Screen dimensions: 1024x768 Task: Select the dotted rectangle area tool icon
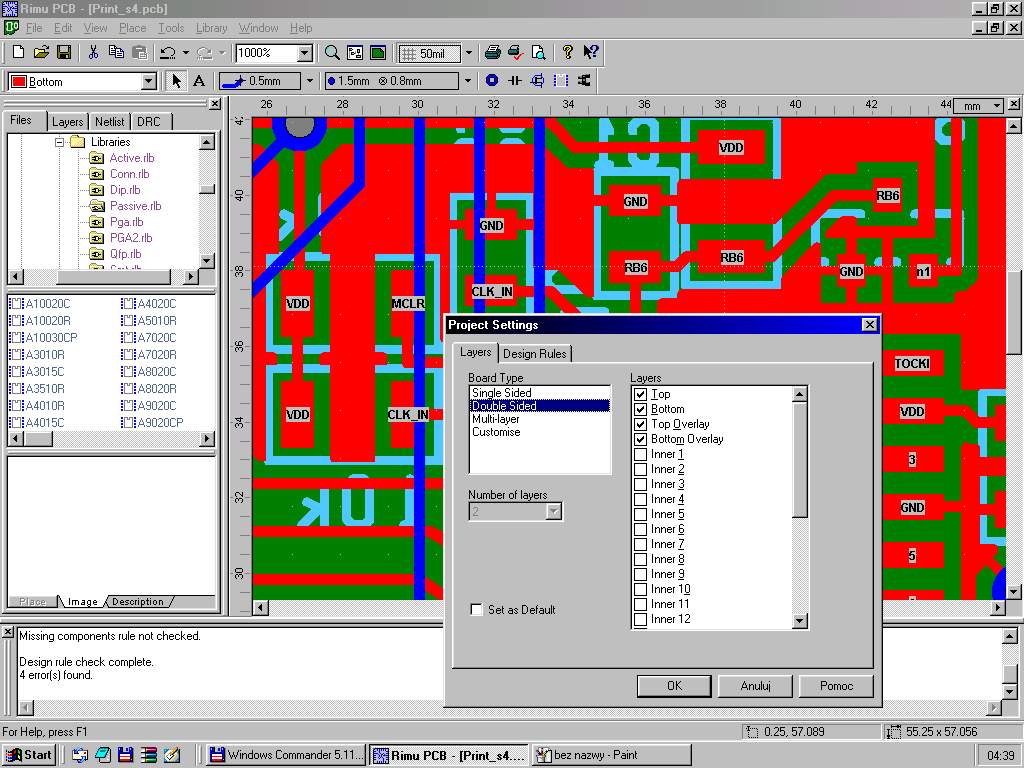click(x=560, y=81)
